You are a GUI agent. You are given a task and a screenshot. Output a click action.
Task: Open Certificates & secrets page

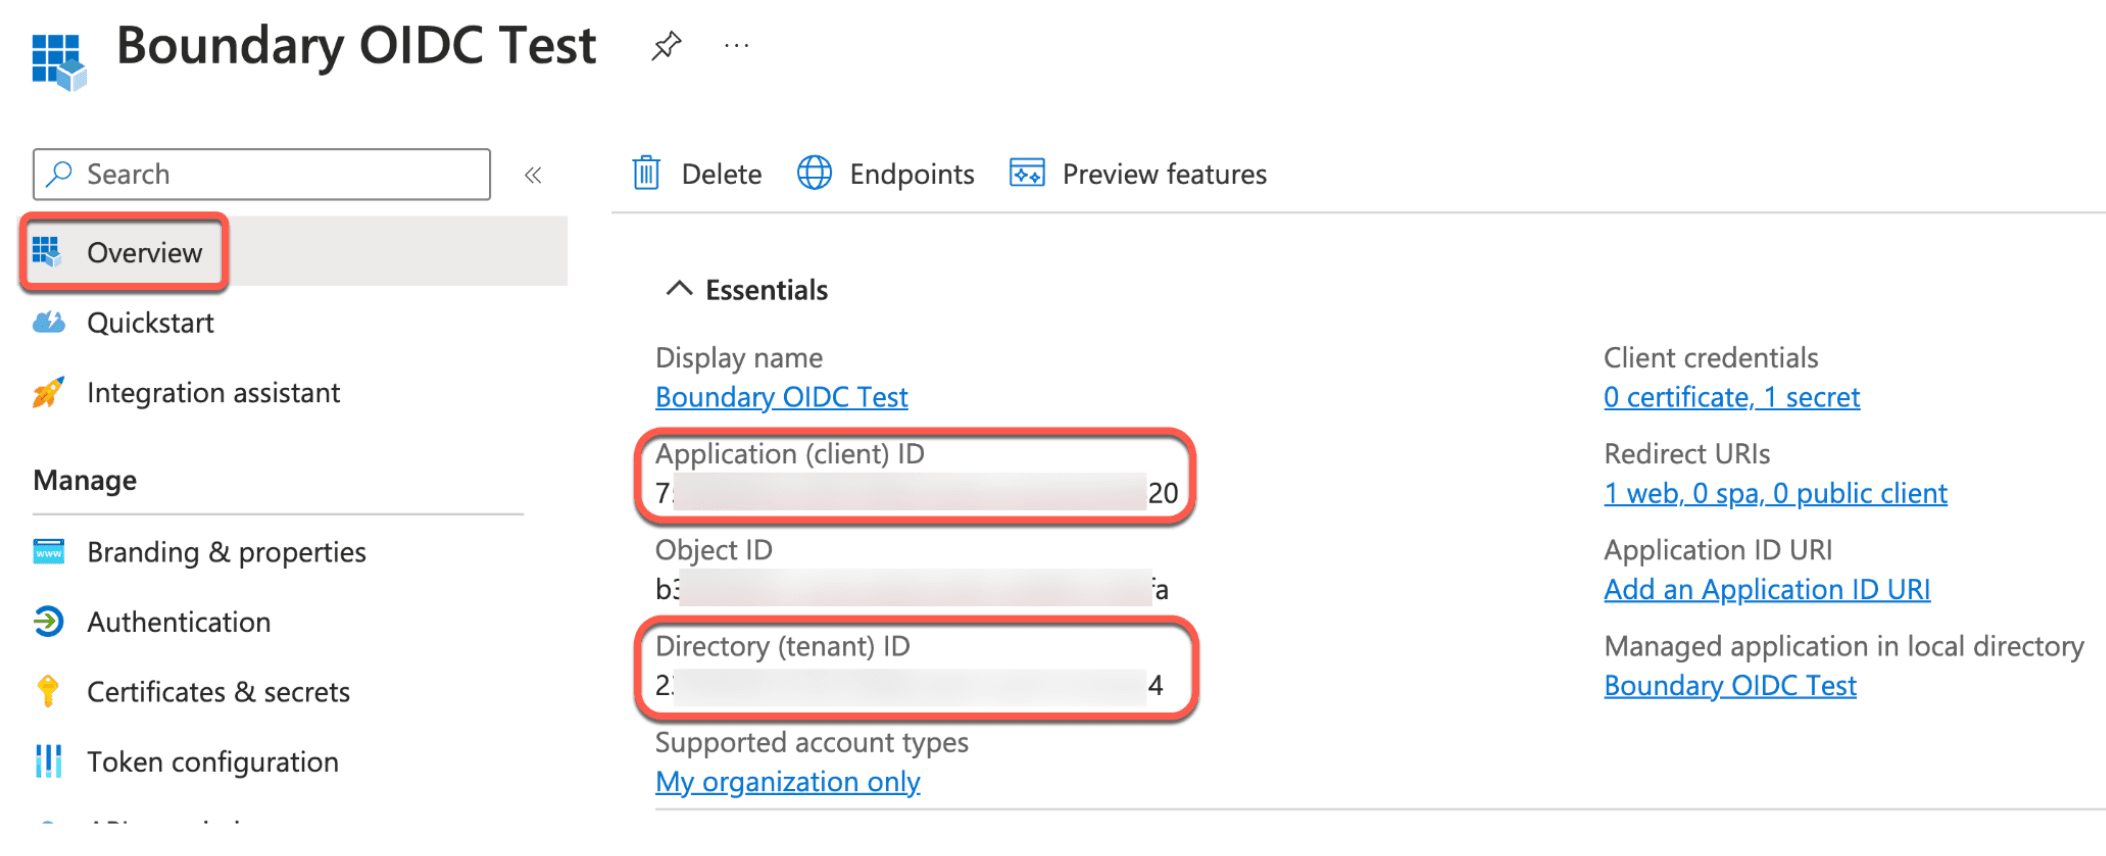pos(218,692)
